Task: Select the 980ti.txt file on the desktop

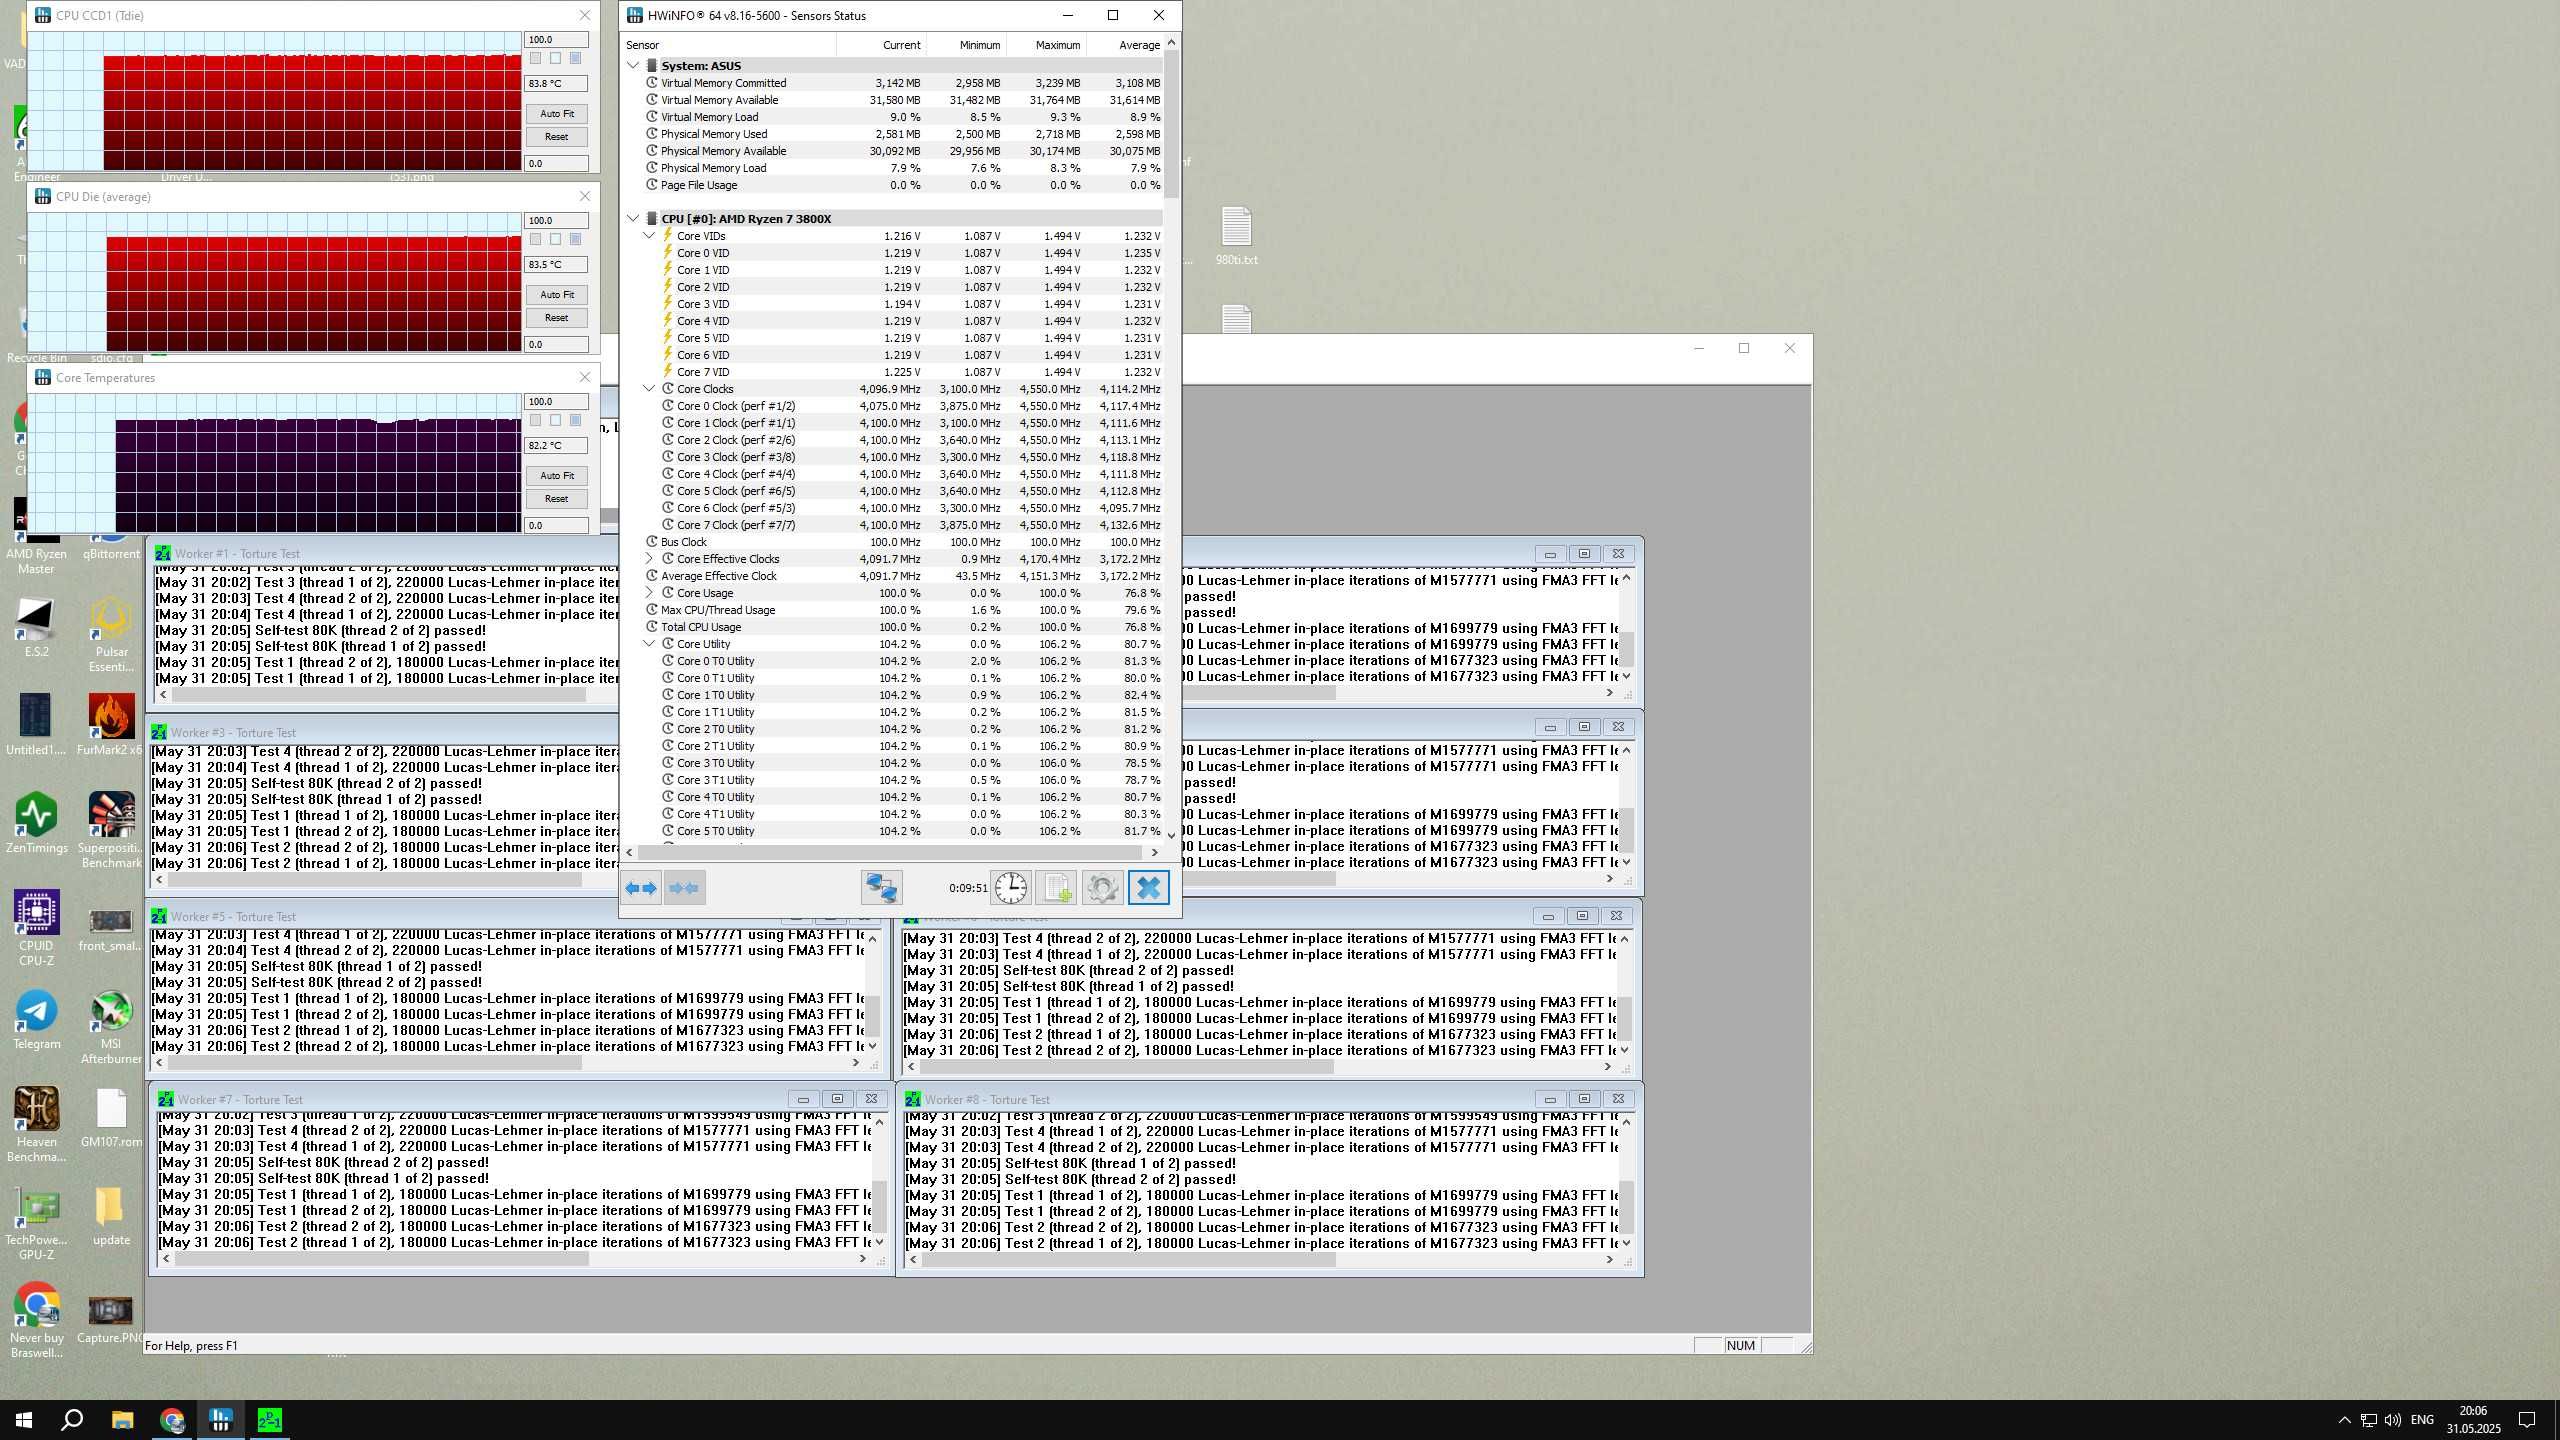Action: [x=1236, y=236]
